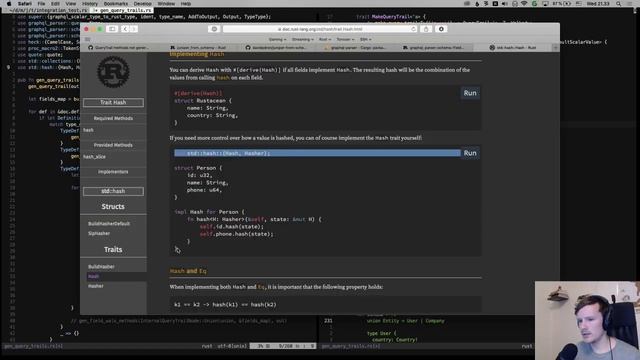
Task: Open Hash trait link under Traits
Action: pos(93,276)
